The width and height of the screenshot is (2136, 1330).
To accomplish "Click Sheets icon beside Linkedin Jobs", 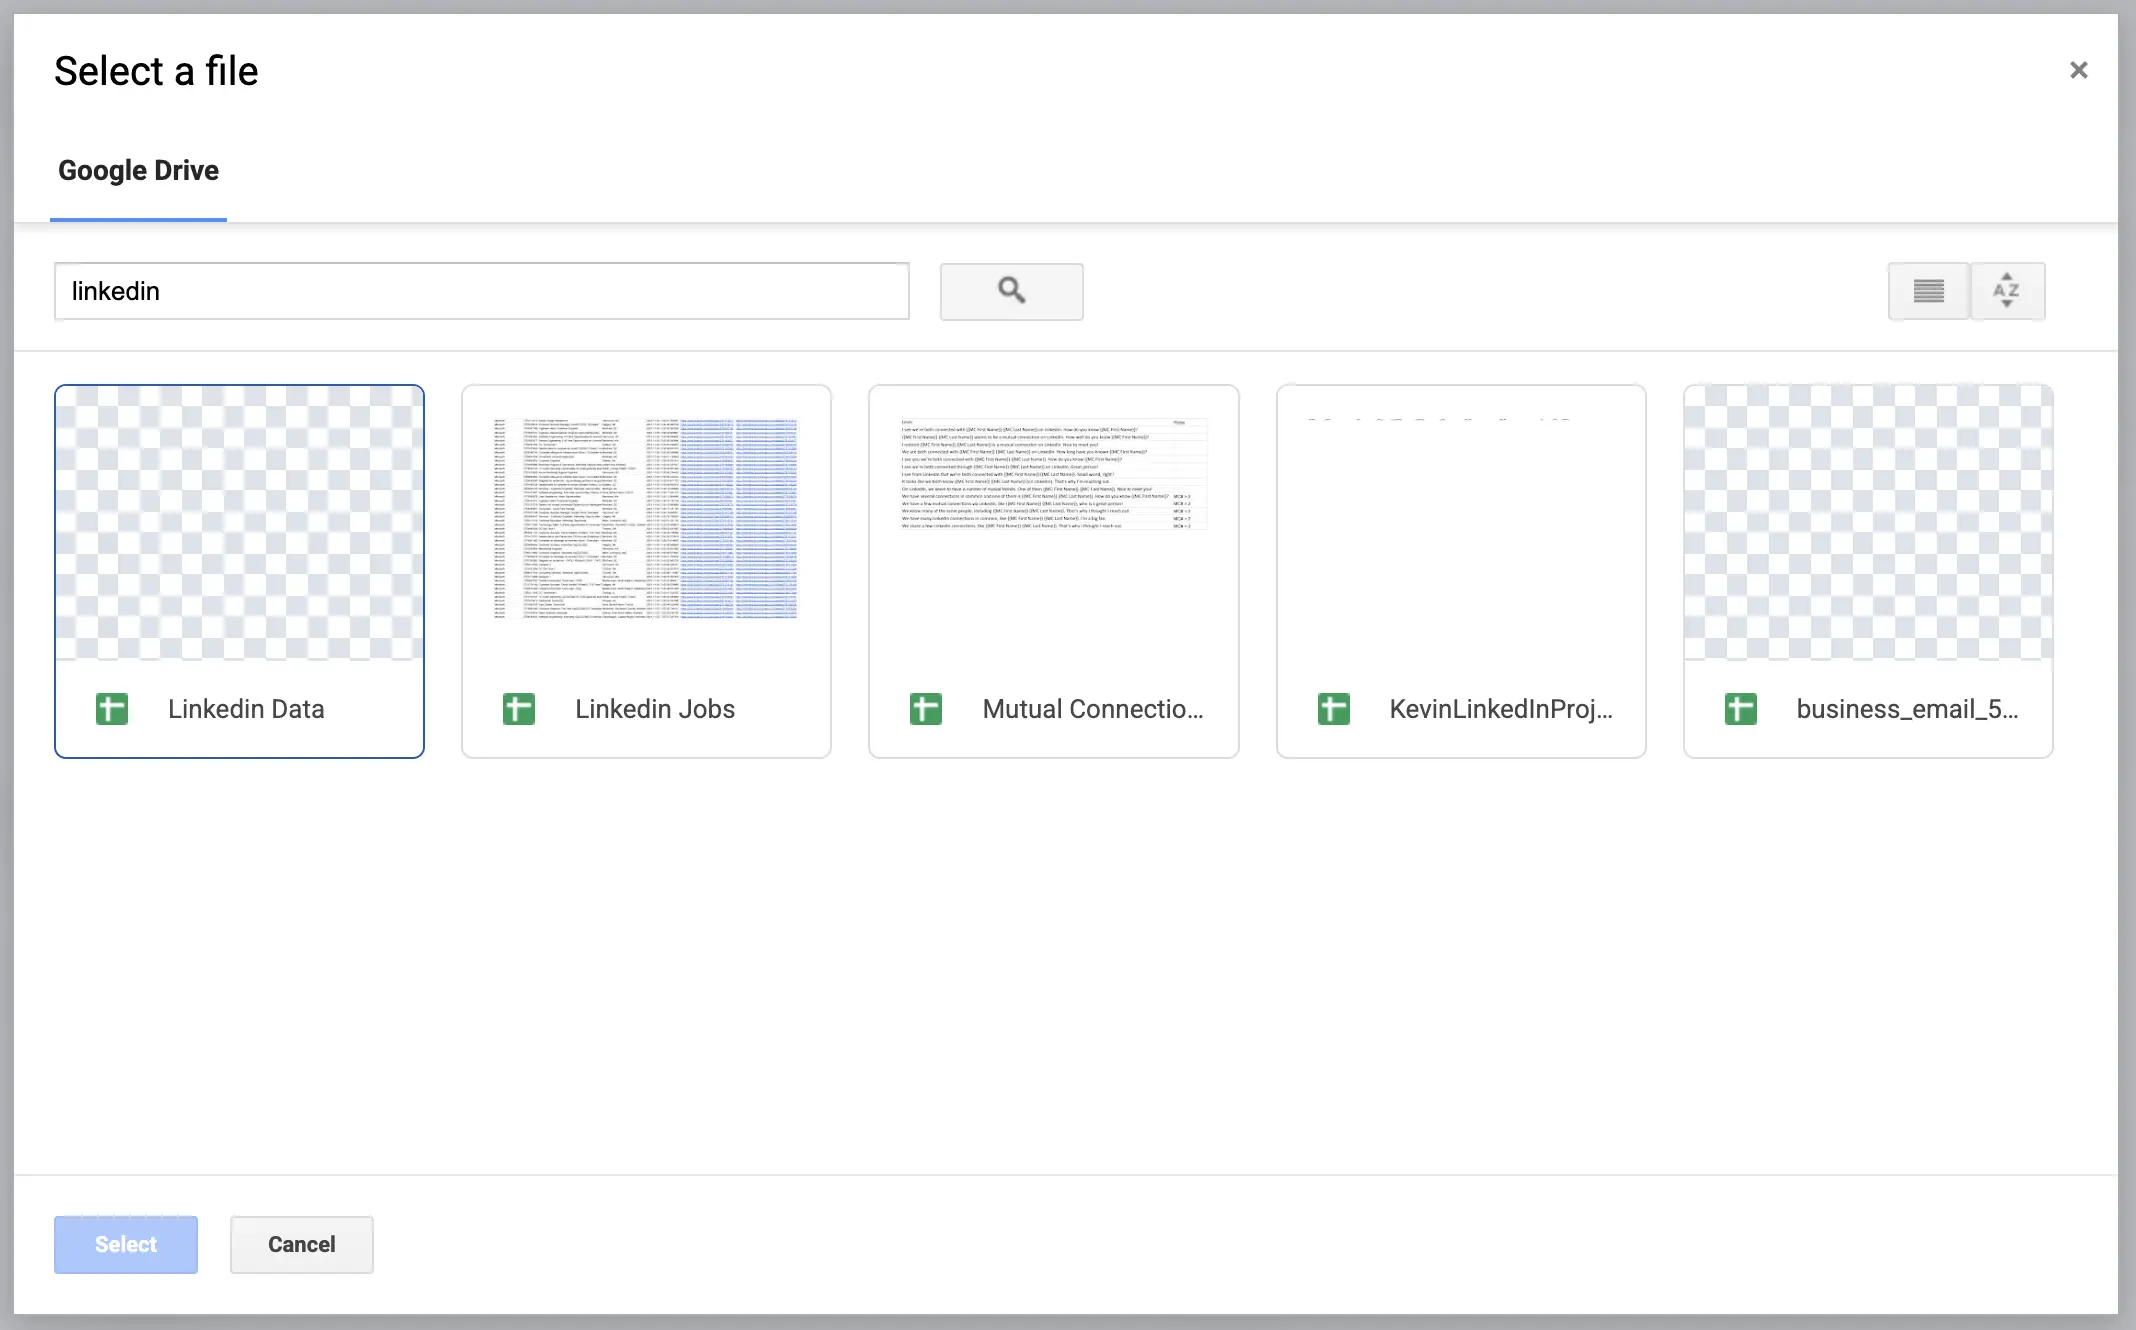I will [x=518, y=708].
